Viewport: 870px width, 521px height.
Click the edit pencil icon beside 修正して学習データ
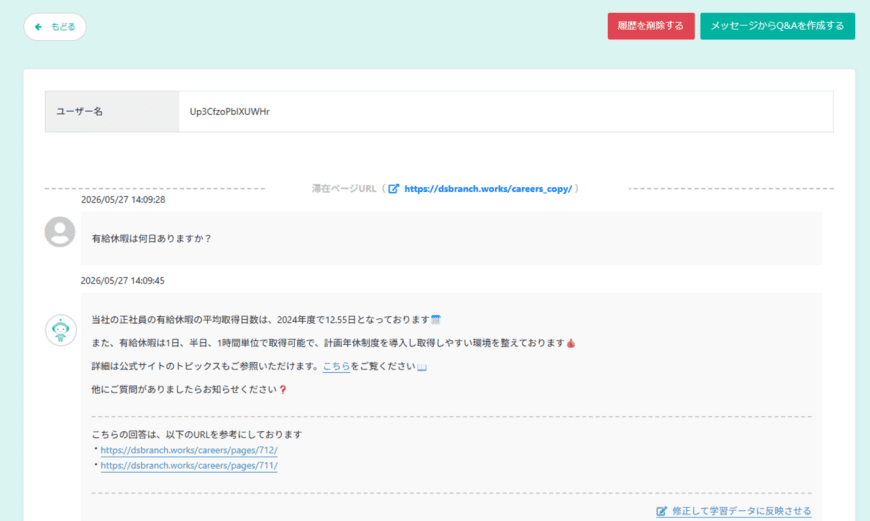(x=661, y=511)
